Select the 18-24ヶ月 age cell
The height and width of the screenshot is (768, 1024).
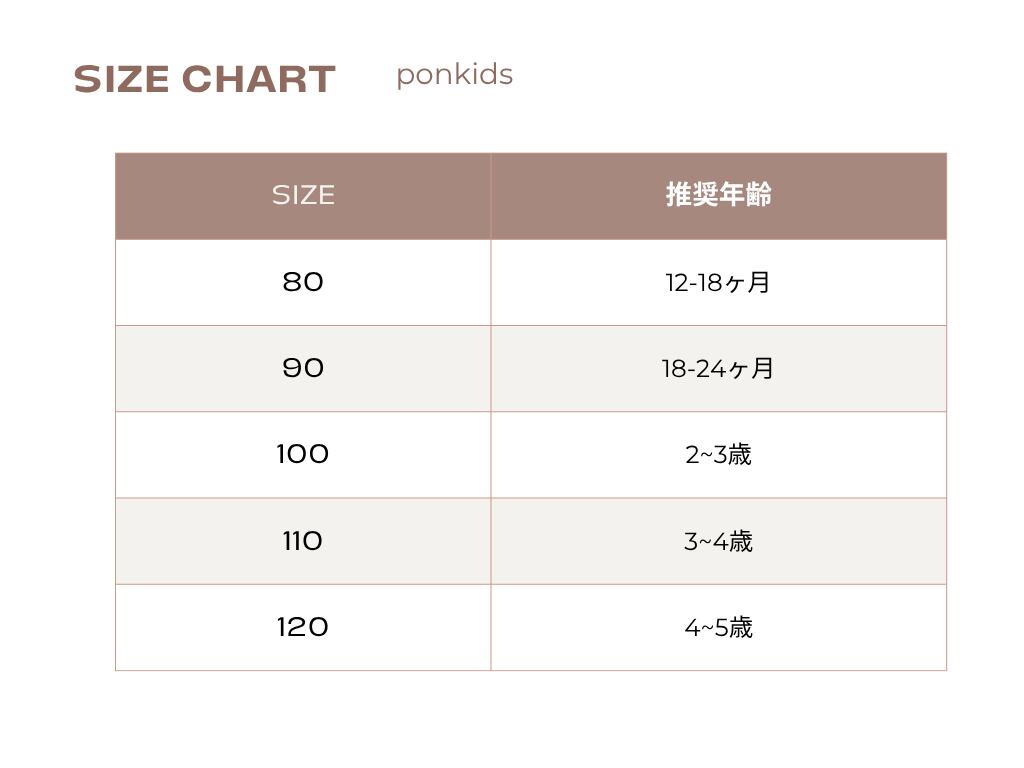[718, 368]
